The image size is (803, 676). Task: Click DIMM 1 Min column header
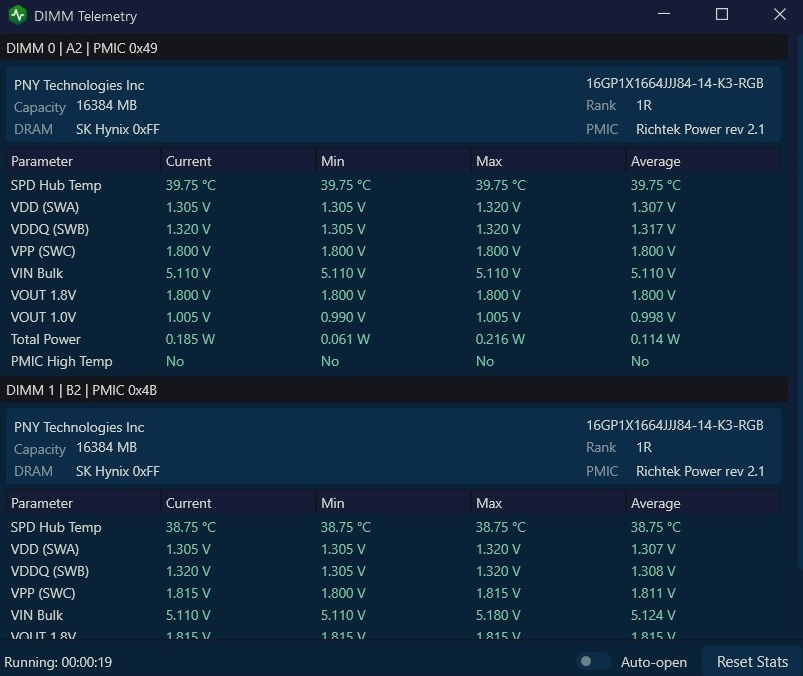point(394,503)
